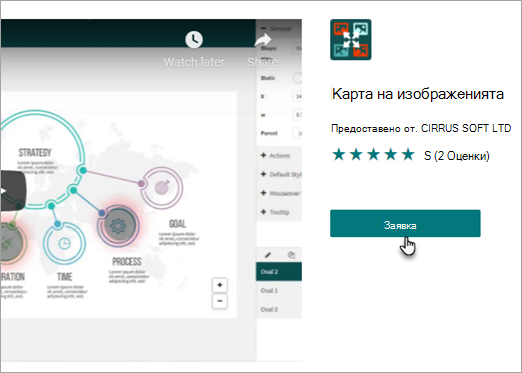Zoom in with the plus button
522x373 pixels.
pyautogui.click(x=220, y=285)
